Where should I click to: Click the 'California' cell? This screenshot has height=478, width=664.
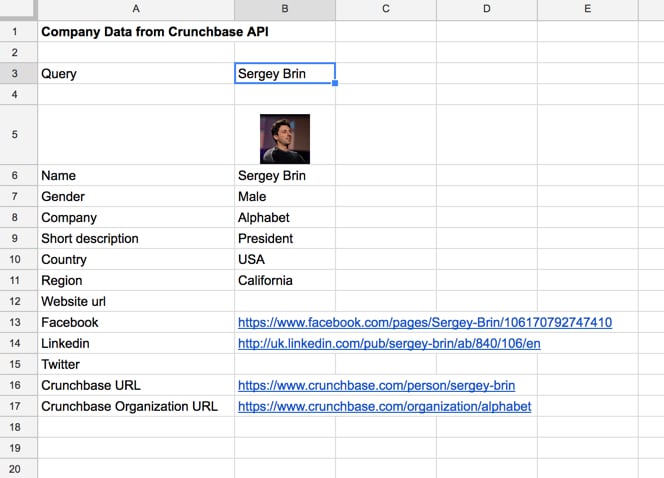point(285,280)
